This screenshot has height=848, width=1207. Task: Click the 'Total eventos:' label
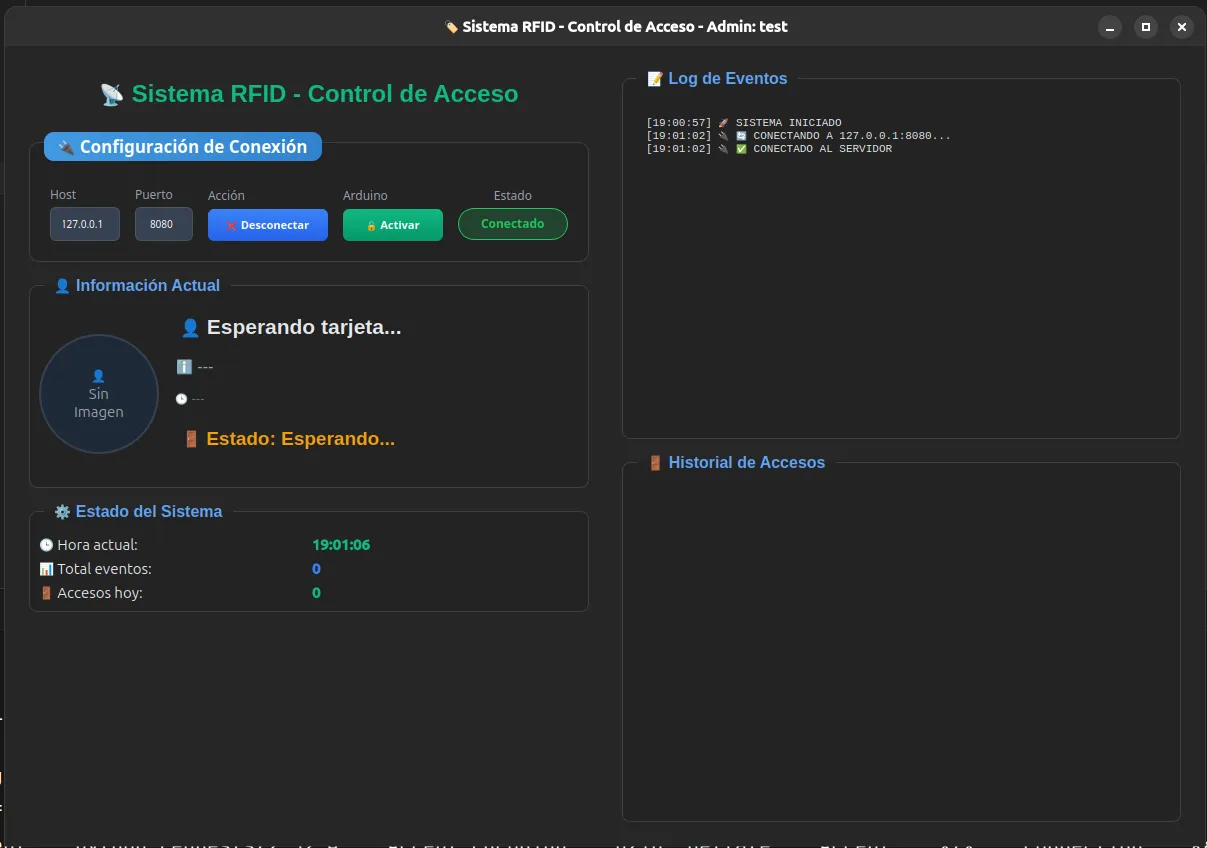105,569
